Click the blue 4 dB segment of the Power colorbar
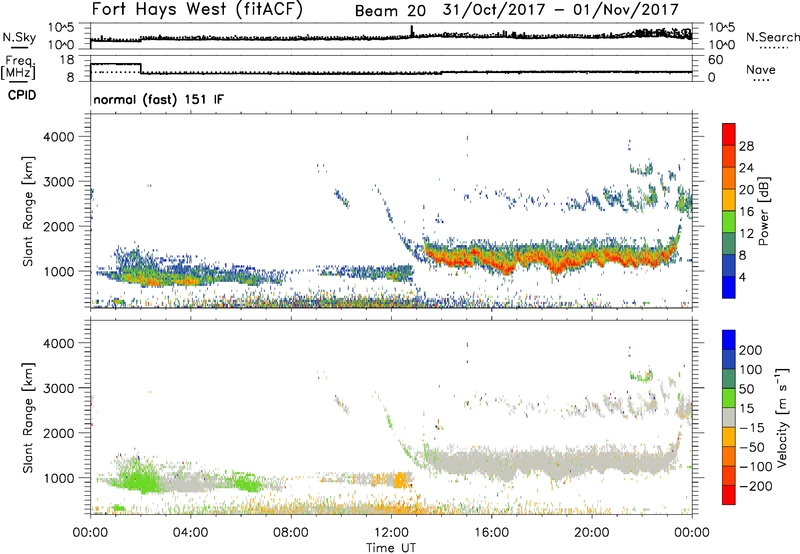The image size is (800, 554). pyautogui.click(x=729, y=287)
